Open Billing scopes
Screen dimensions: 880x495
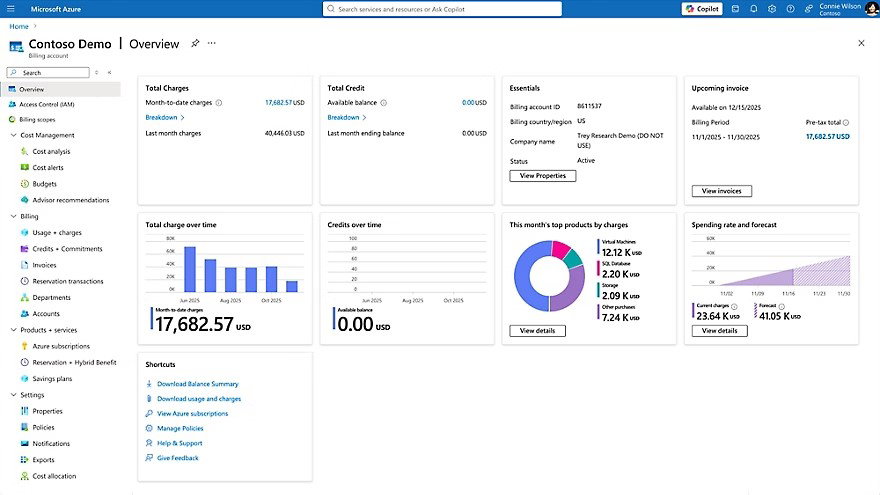tap(37, 120)
